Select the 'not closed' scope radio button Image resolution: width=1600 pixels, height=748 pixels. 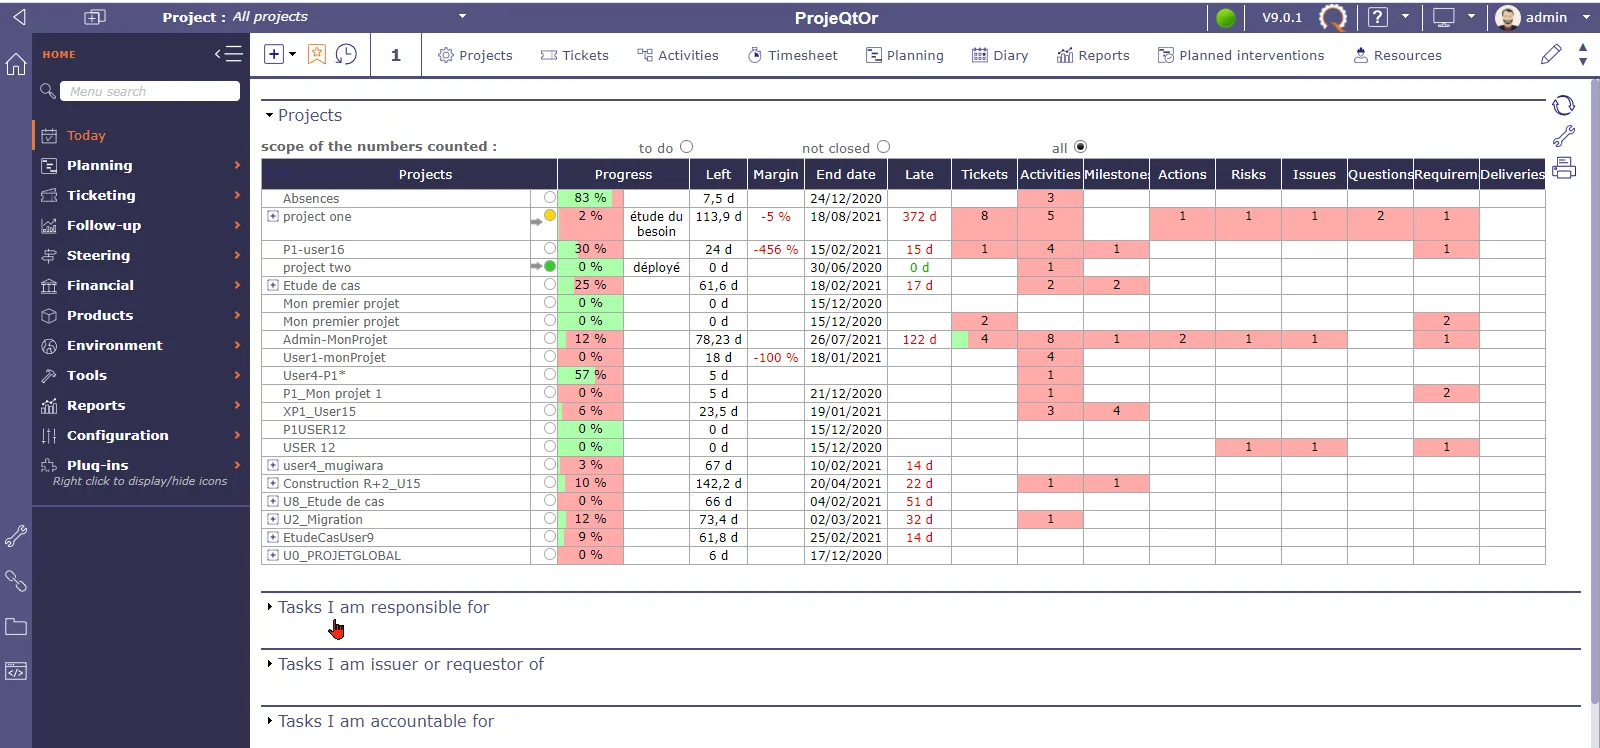(883, 147)
